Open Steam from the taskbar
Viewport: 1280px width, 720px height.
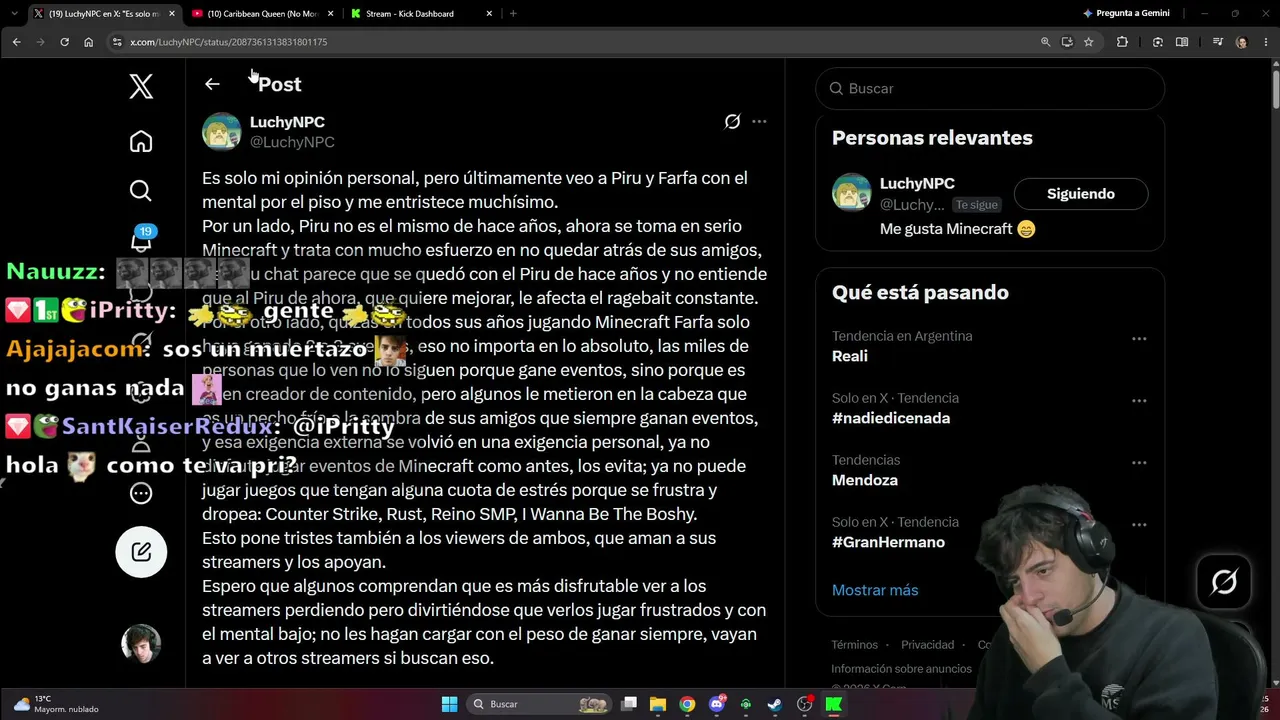775,704
